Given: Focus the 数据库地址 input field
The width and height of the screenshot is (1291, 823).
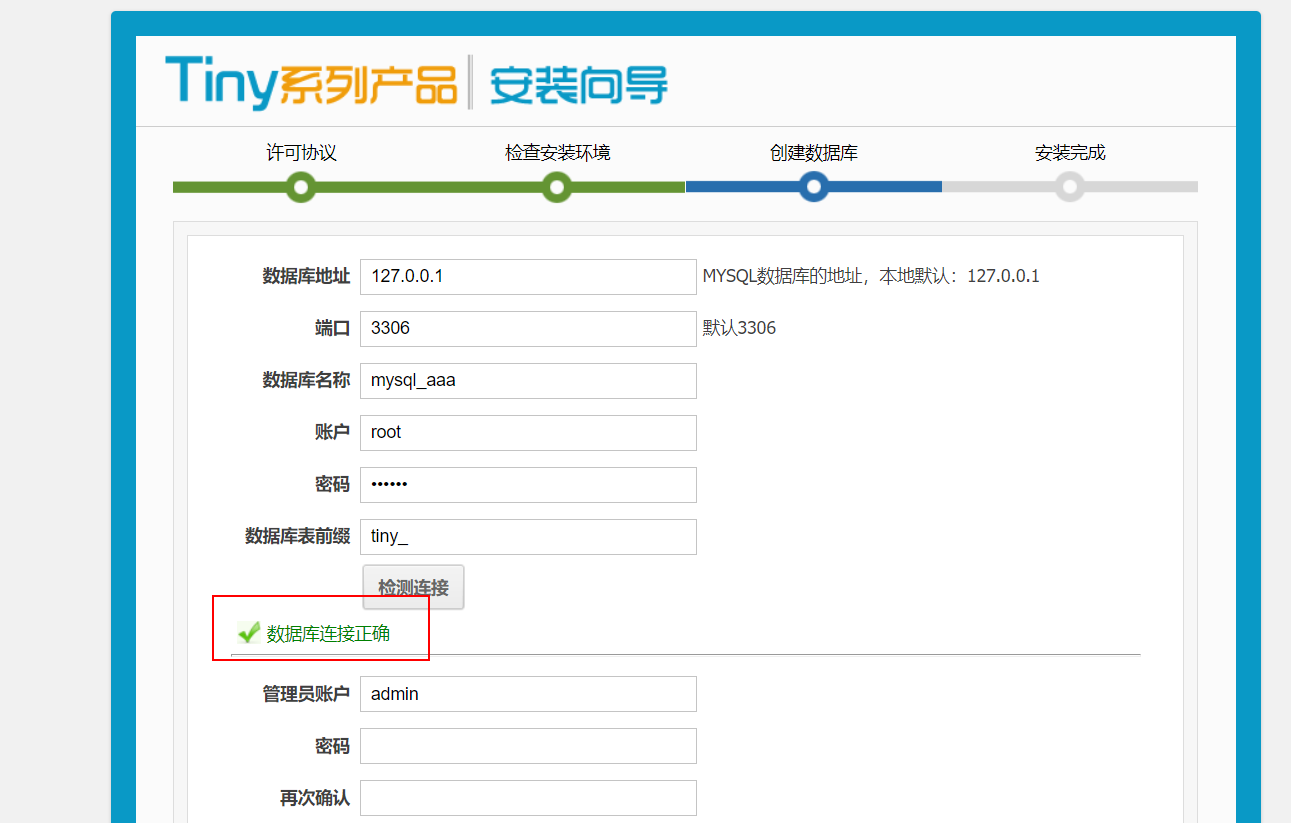Looking at the screenshot, I should click(x=528, y=277).
